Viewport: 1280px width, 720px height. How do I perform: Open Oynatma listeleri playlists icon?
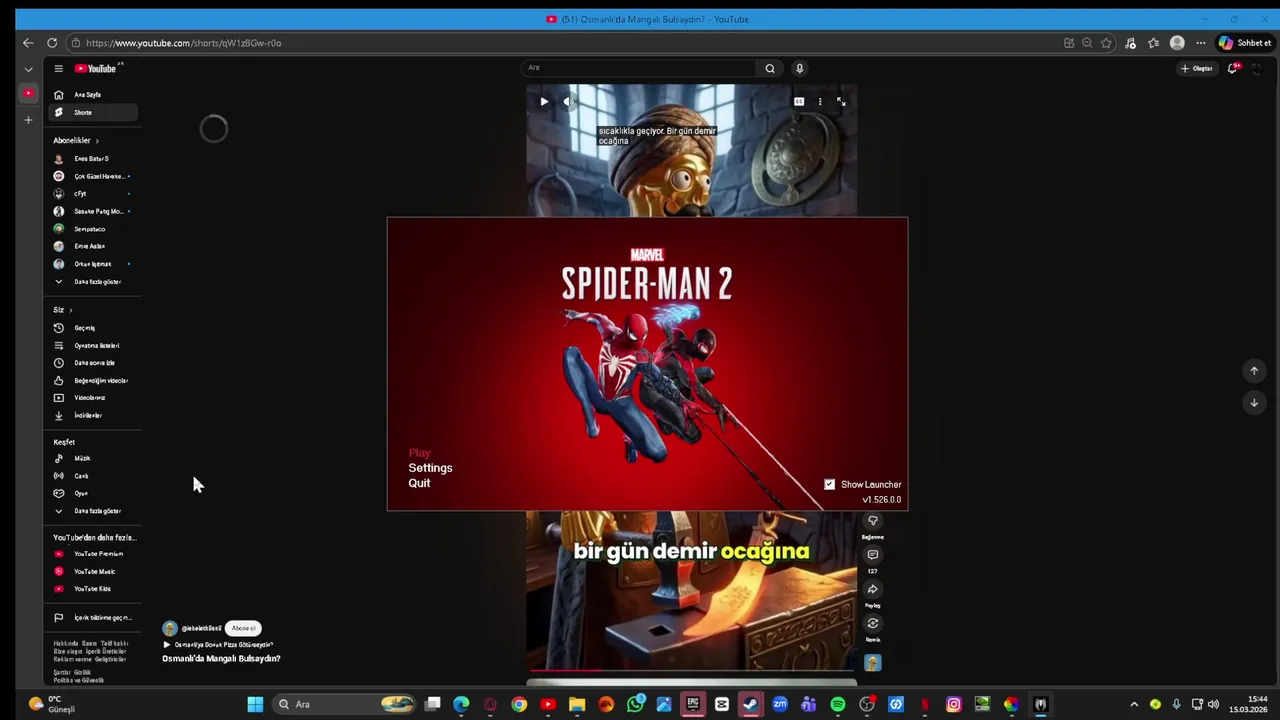coord(58,345)
